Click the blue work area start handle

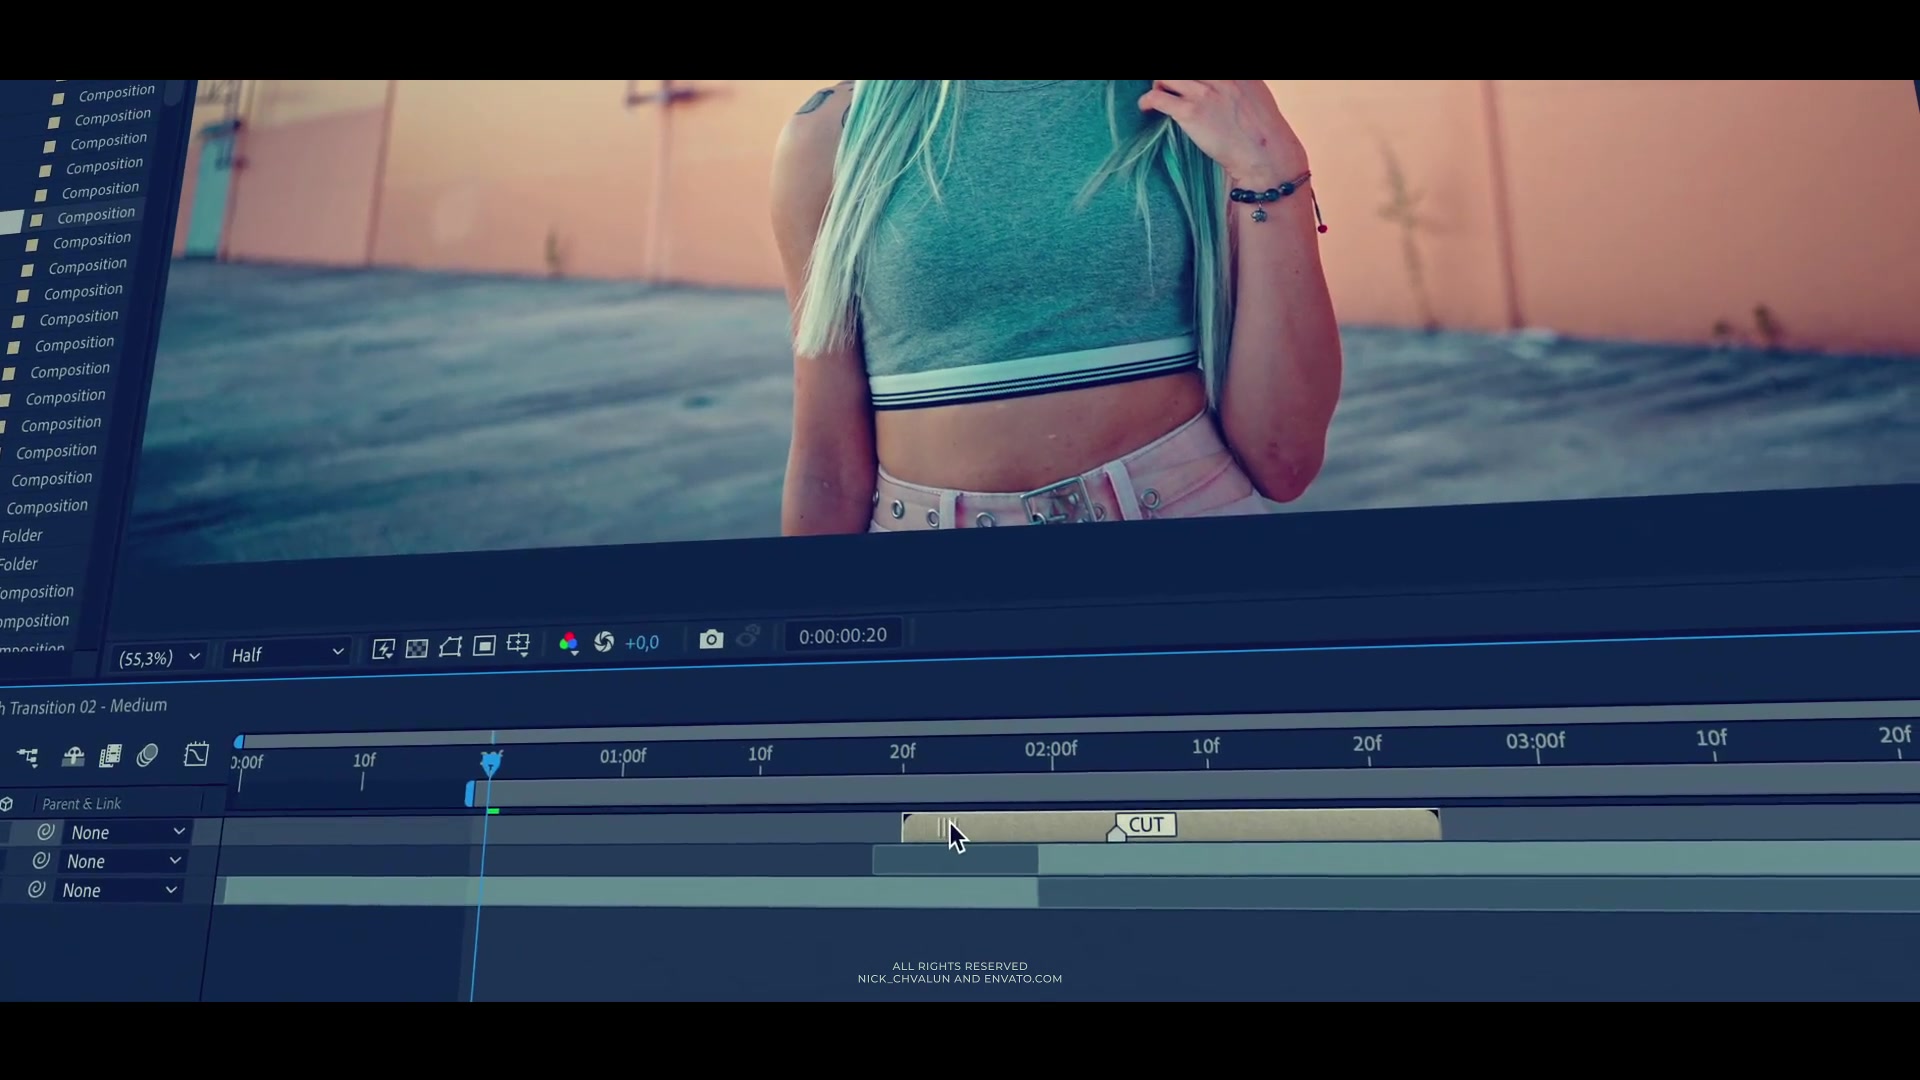click(x=470, y=795)
